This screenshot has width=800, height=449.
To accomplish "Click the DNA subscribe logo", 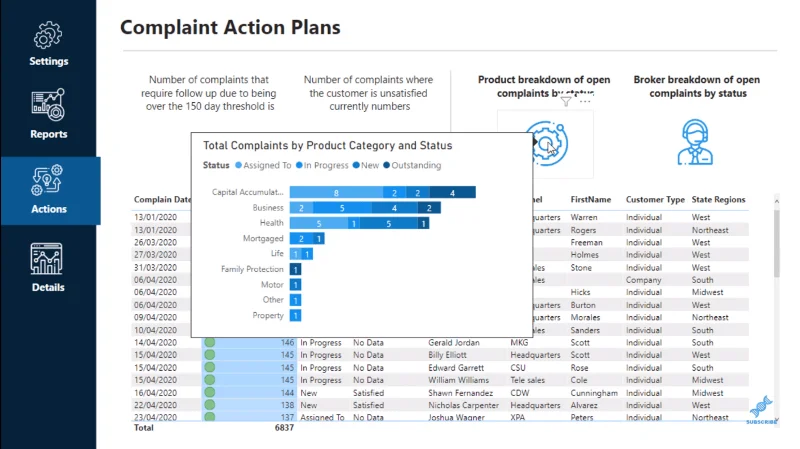I will tap(762, 410).
